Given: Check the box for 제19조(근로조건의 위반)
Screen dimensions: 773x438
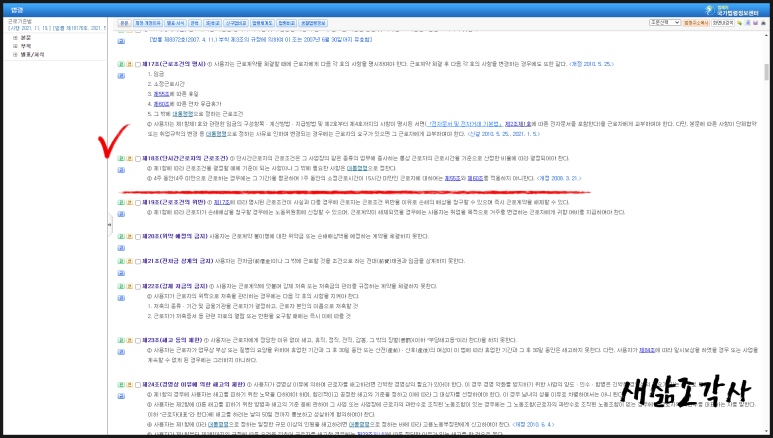Looking at the screenshot, I should coord(138,203).
